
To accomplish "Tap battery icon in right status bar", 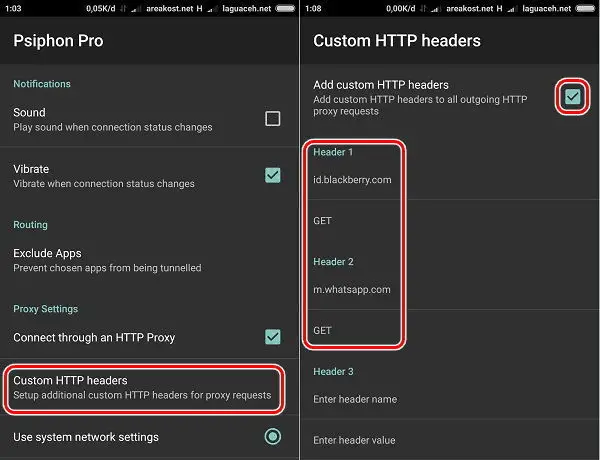I will 585,8.
